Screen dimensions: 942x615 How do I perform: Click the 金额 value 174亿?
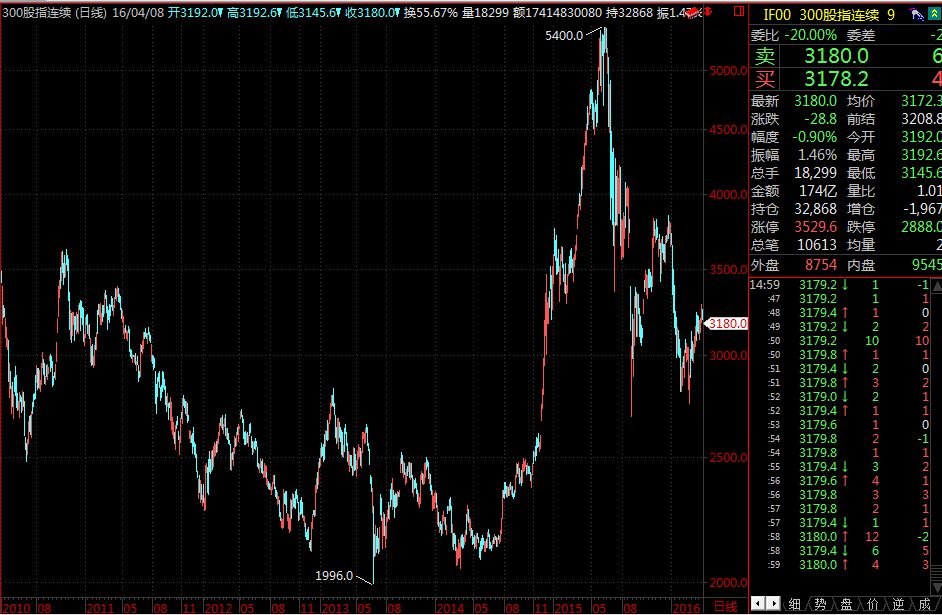coord(818,191)
